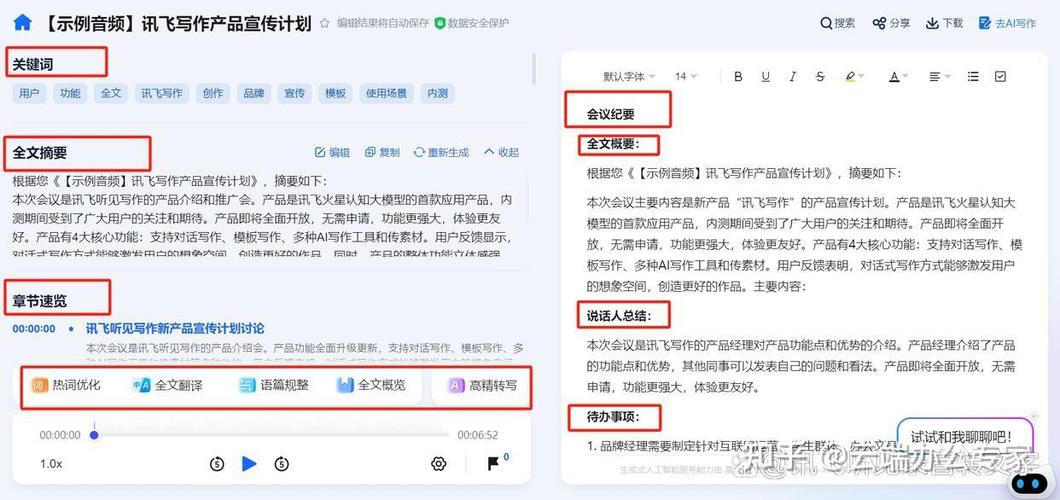Select the 全文 keyword tag
This screenshot has height=500, width=1060.
click(x=111, y=93)
